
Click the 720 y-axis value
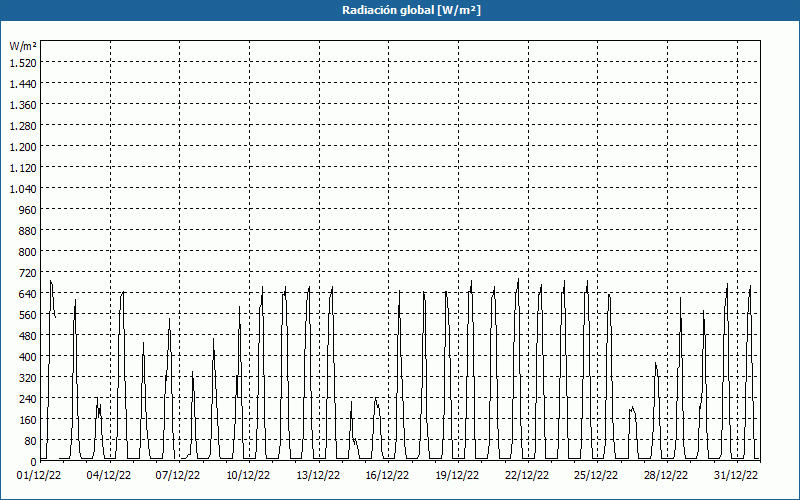(x=28, y=272)
